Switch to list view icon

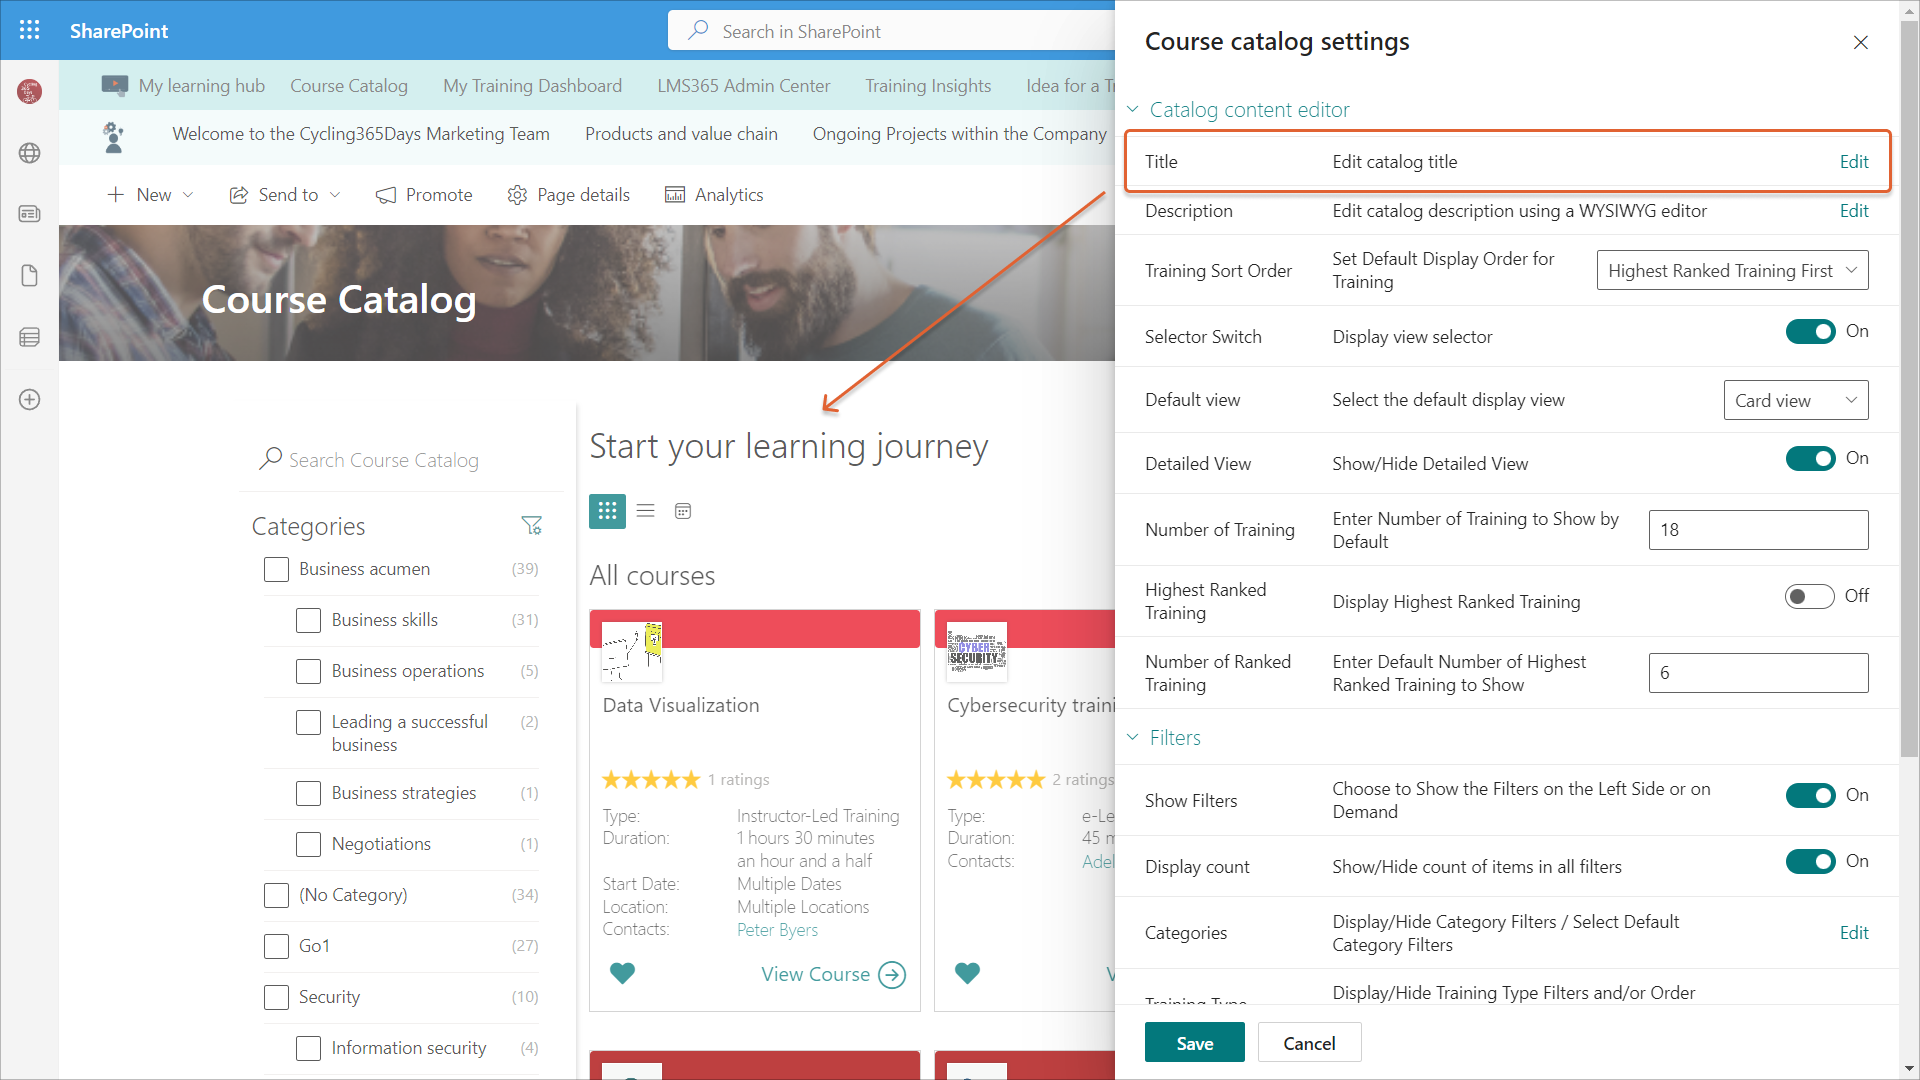(x=646, y=511)
